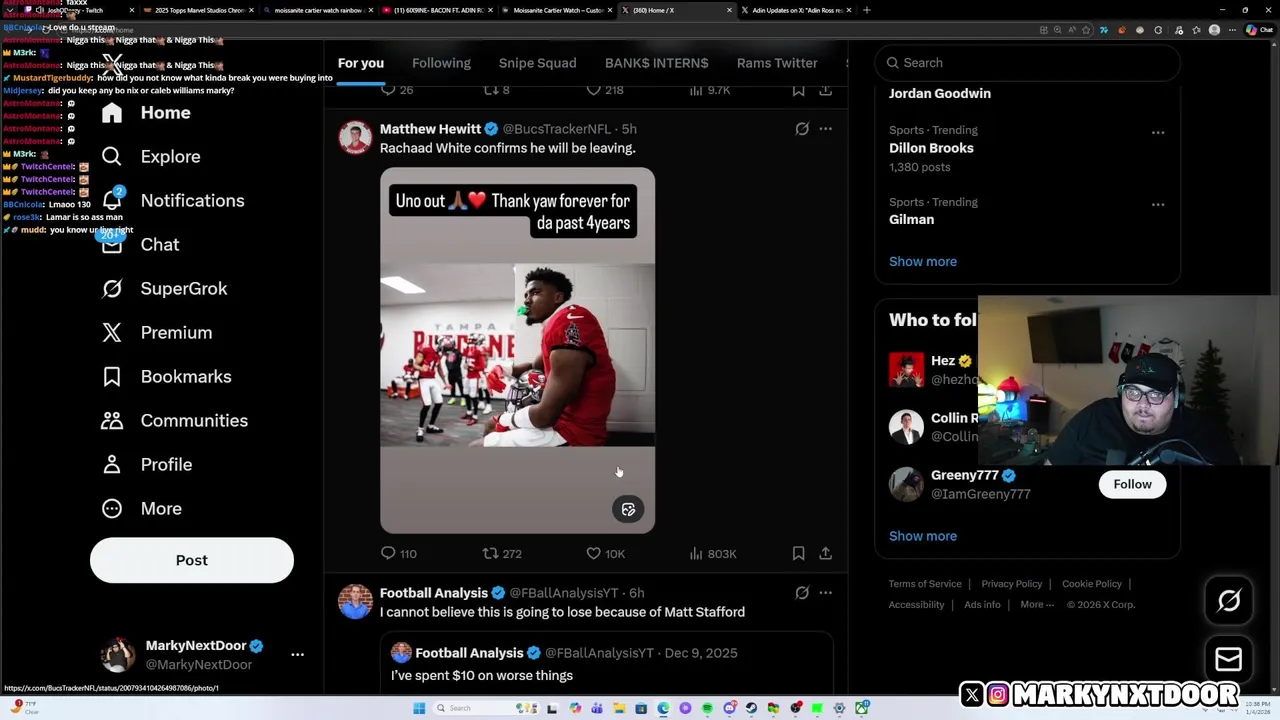
Task: Bookmark the Matthew Hewitt post
Action: 798,553
